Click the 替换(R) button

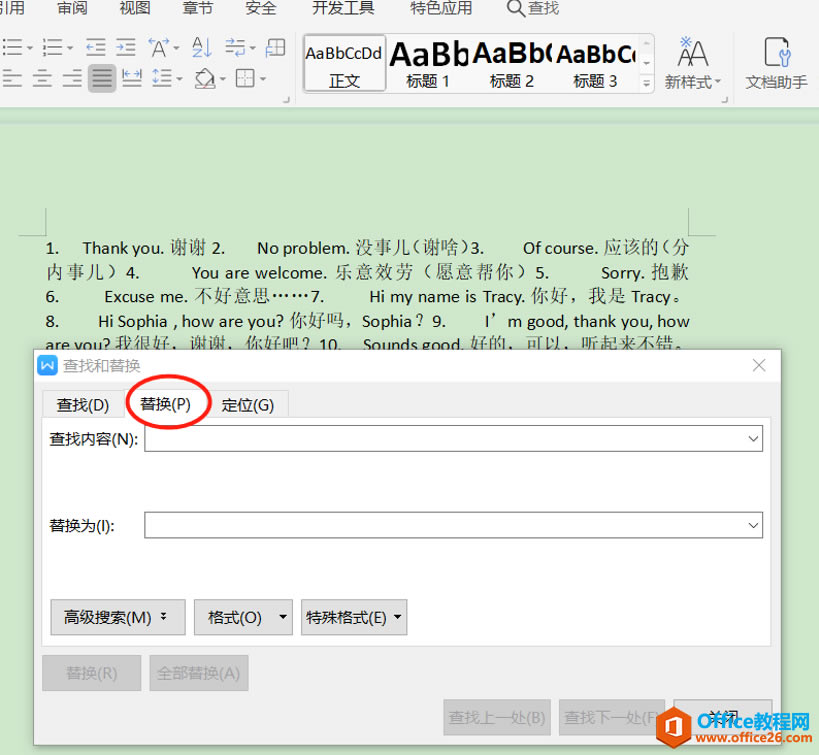pyautogui.click(x=91, y=673)
